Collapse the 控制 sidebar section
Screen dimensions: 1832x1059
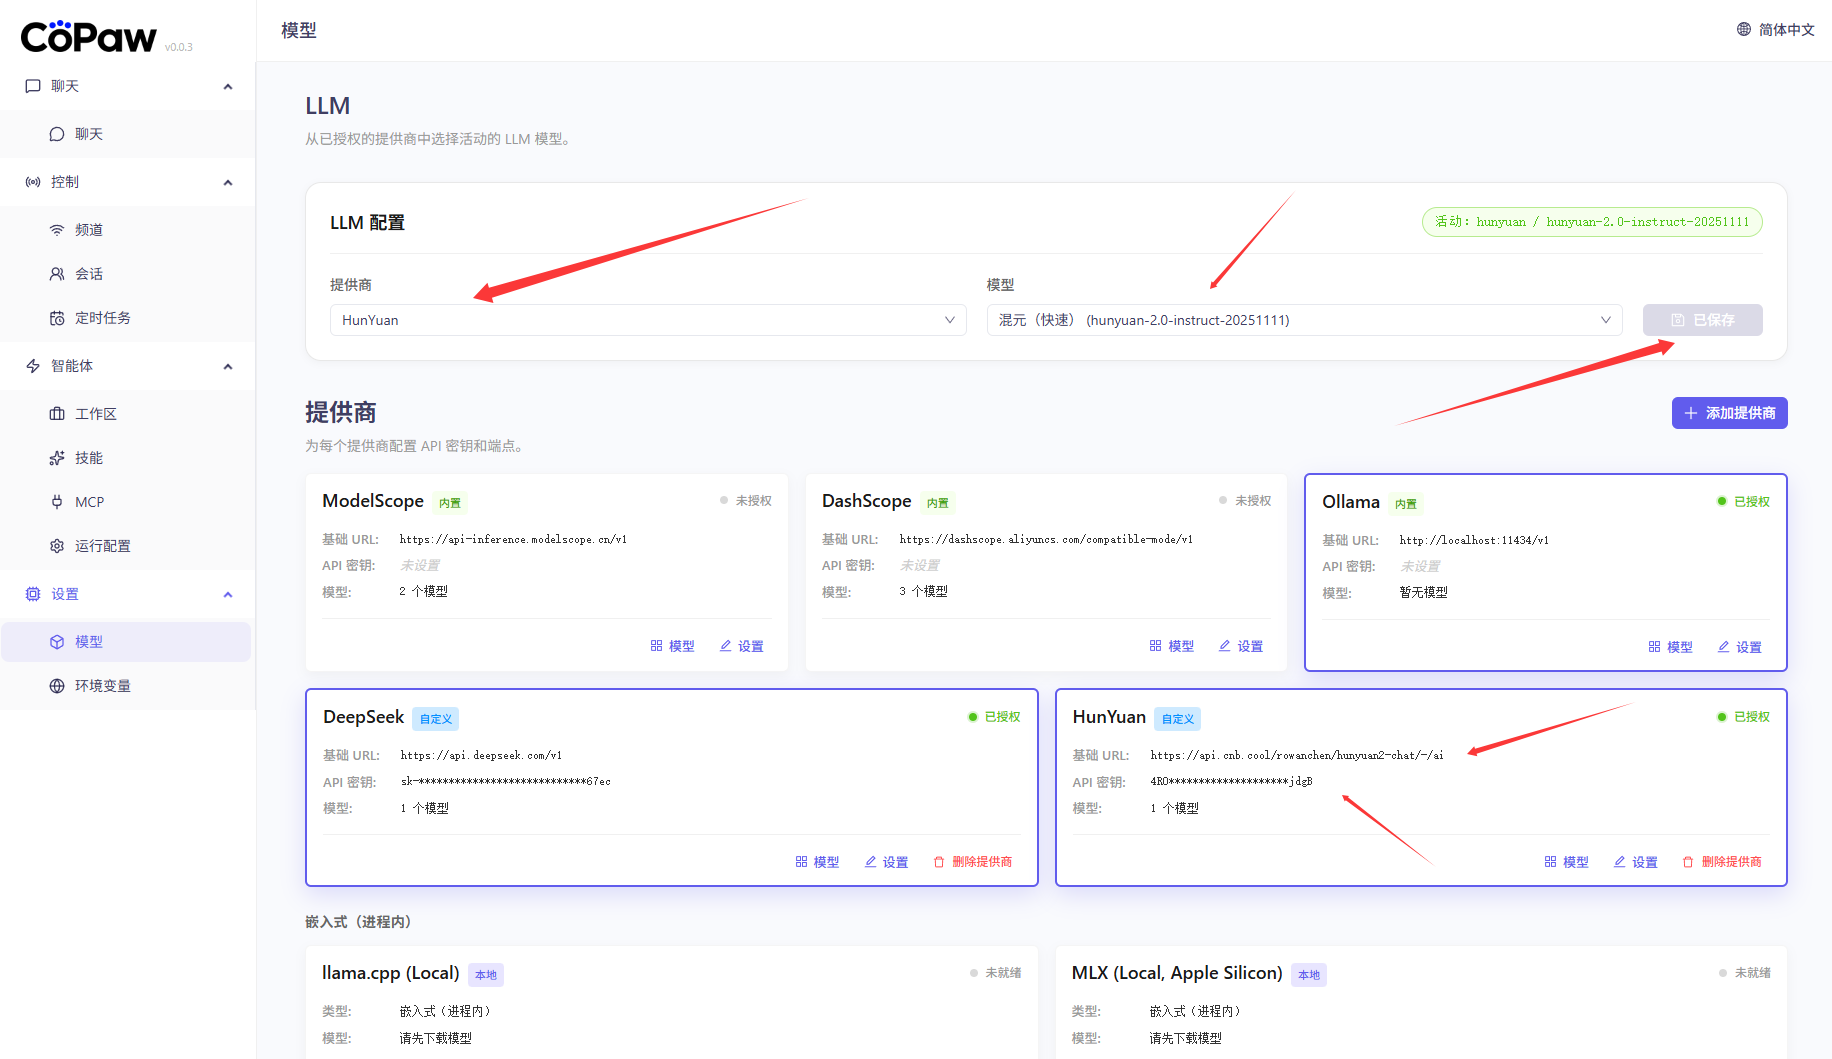click(x=227, y=182)
